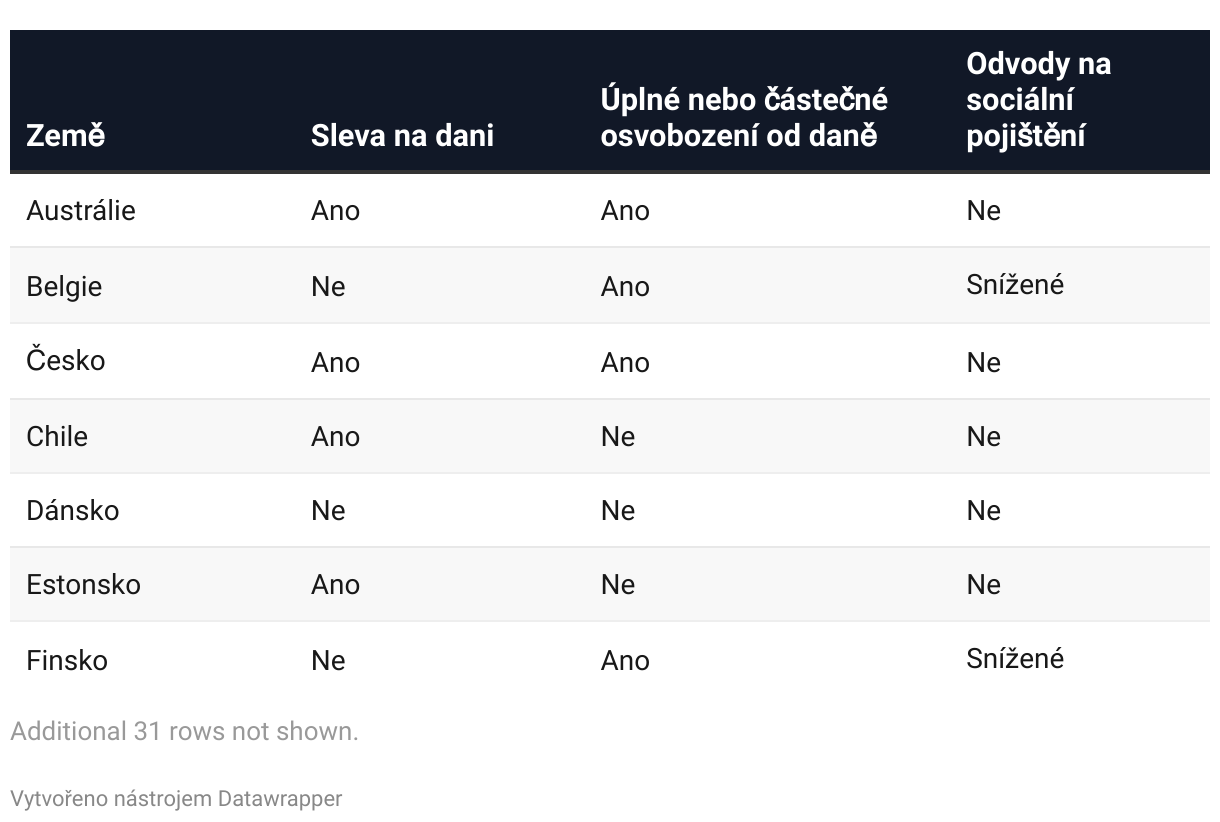1220x822 pixels.
Task: Select the Česko country cell
Action: (66, 361)
